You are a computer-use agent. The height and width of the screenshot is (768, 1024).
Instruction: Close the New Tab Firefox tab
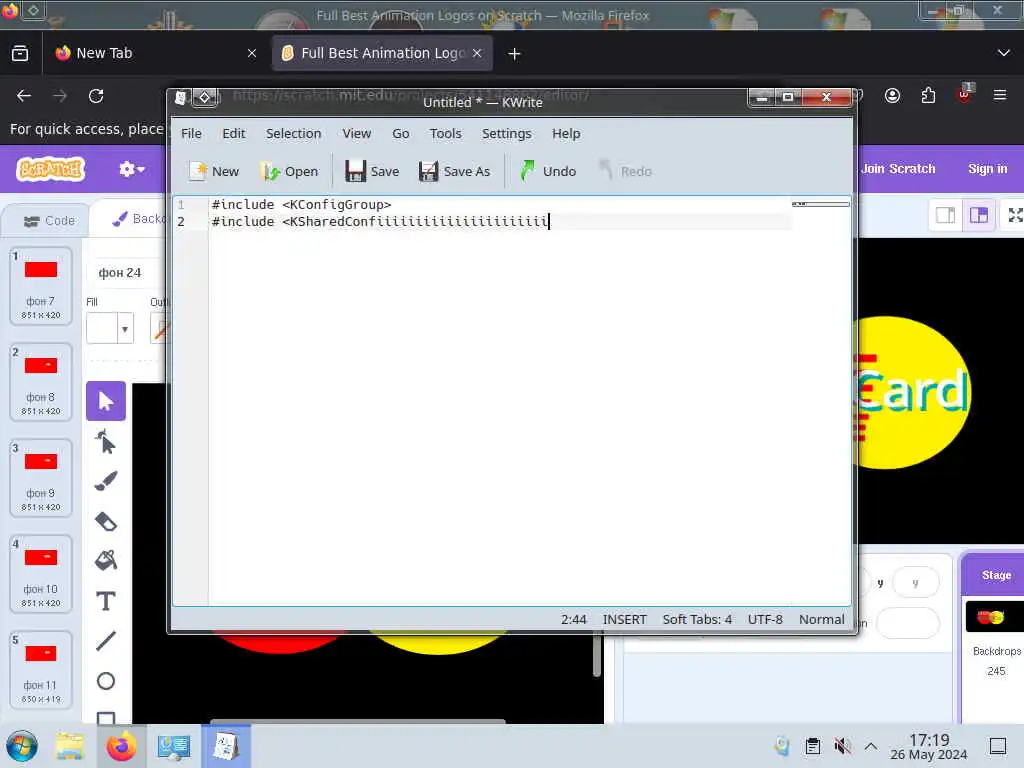click(252, 53)
